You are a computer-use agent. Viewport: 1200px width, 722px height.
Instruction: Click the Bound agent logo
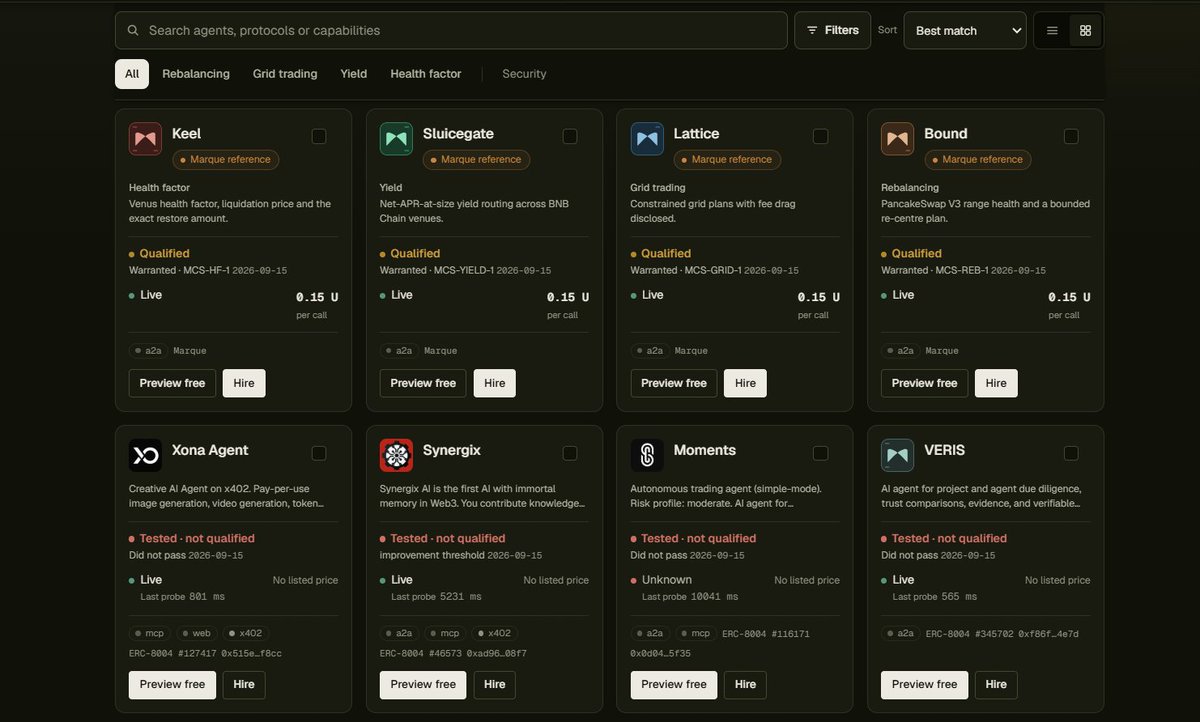click(x=898, y=139)
